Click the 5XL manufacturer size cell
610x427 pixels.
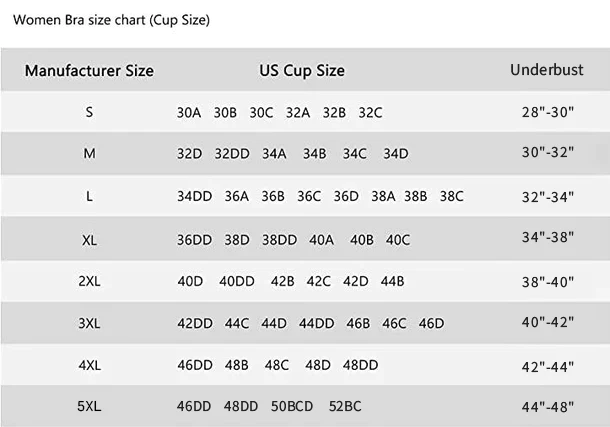point(89,406)
